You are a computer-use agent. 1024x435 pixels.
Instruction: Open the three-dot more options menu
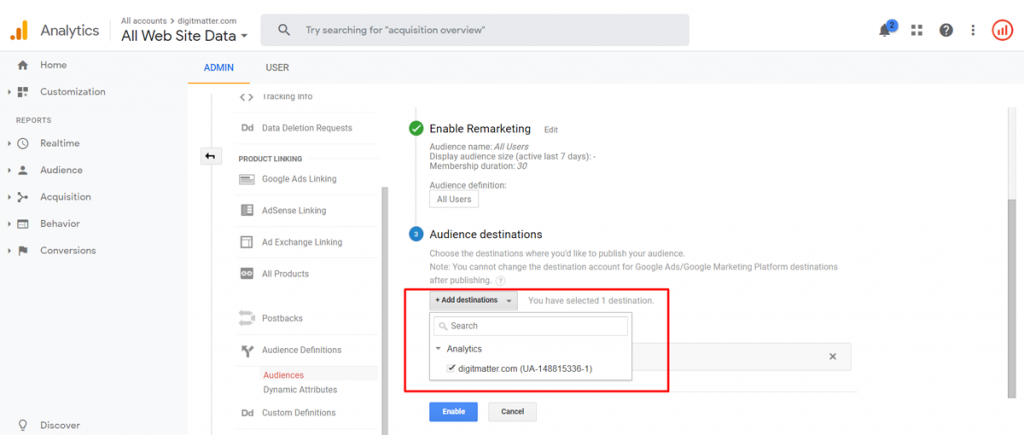point(973,30)
